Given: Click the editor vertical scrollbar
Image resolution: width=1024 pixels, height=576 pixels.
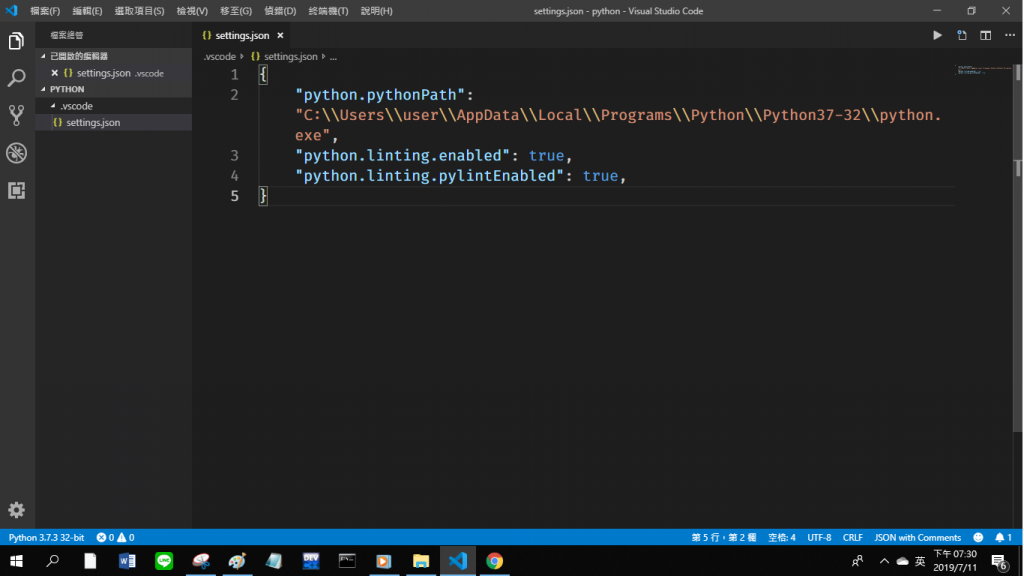Looking at the screenshot, I should [x=1017, y=248].
